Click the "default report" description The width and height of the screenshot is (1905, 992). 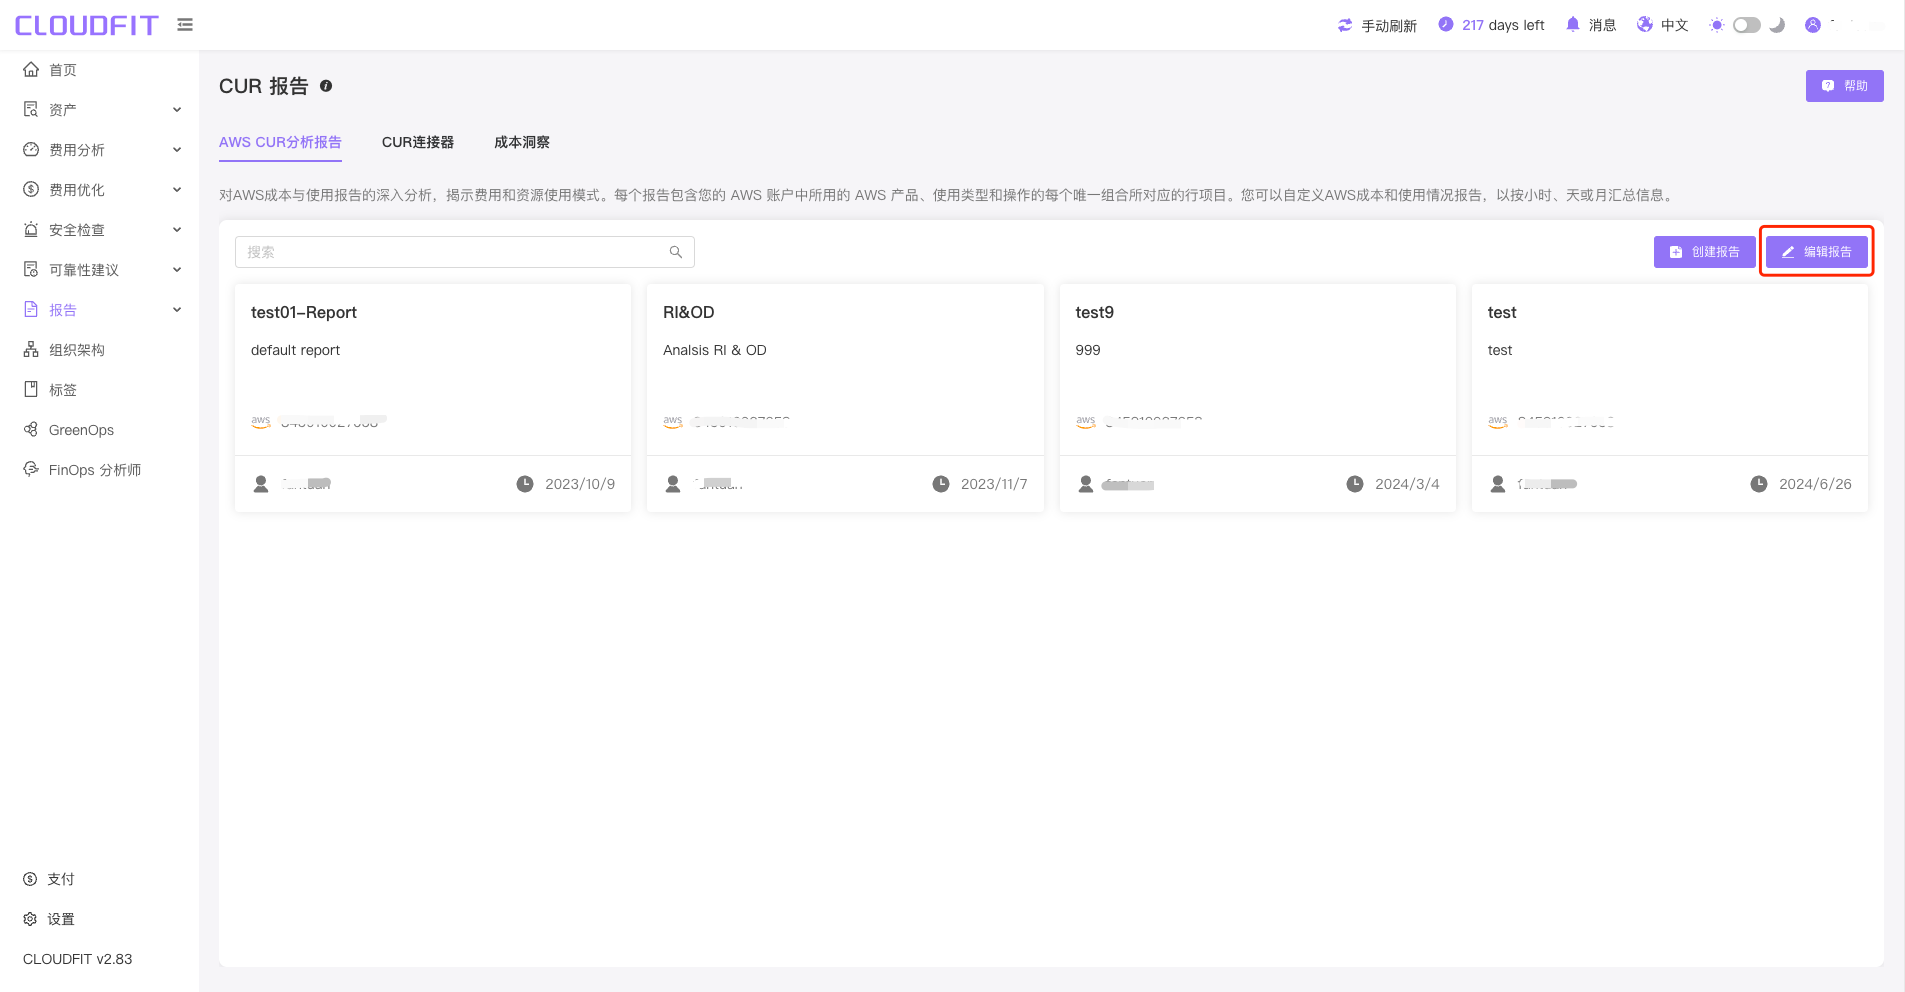pos(295,350)
